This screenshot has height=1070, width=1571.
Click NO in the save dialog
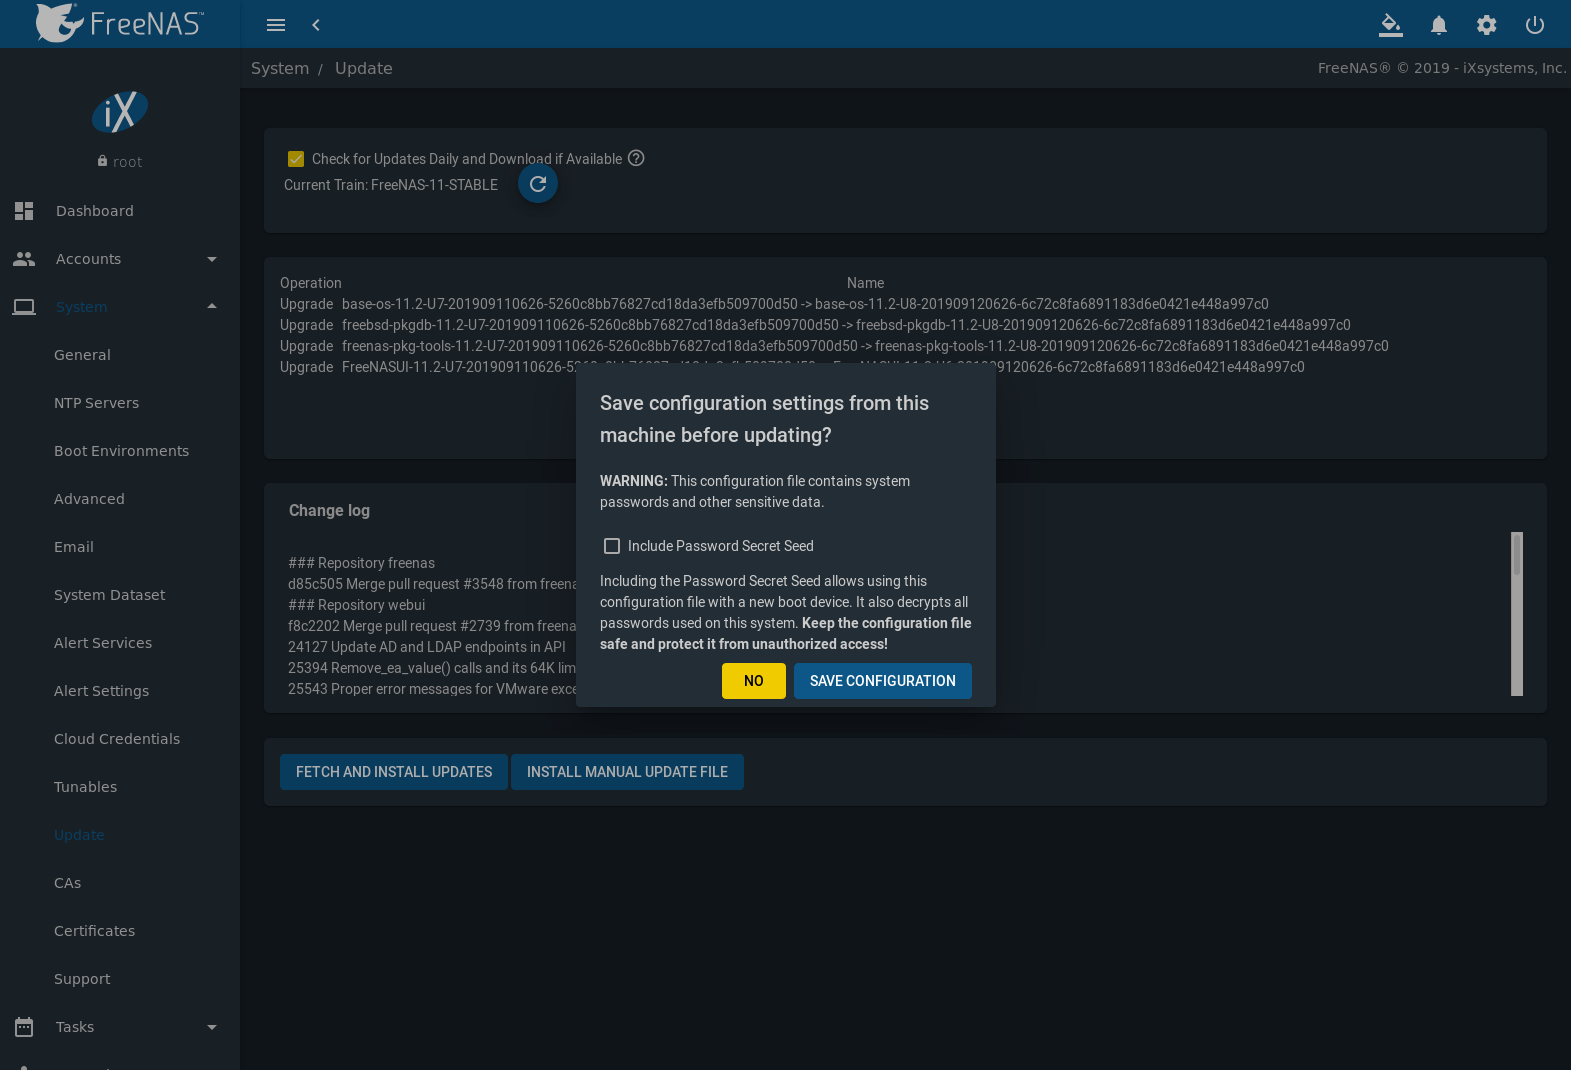point(754,681)
